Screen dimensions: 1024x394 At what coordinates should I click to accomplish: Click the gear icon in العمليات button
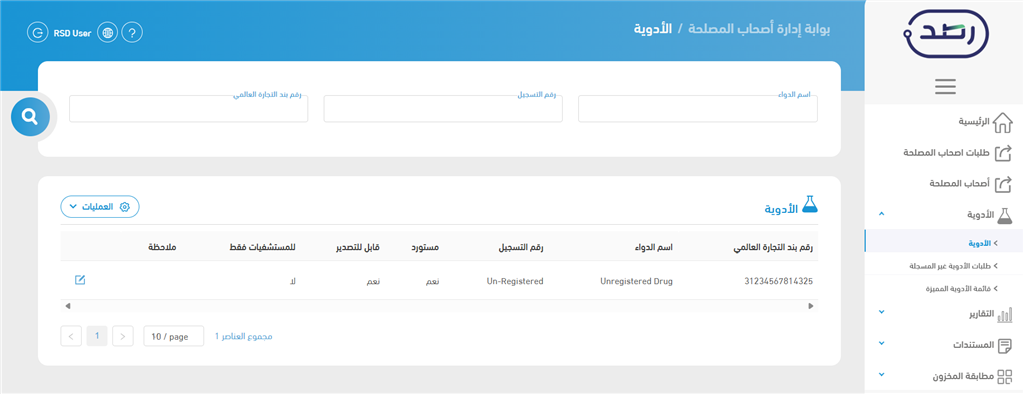click(125, 206)
